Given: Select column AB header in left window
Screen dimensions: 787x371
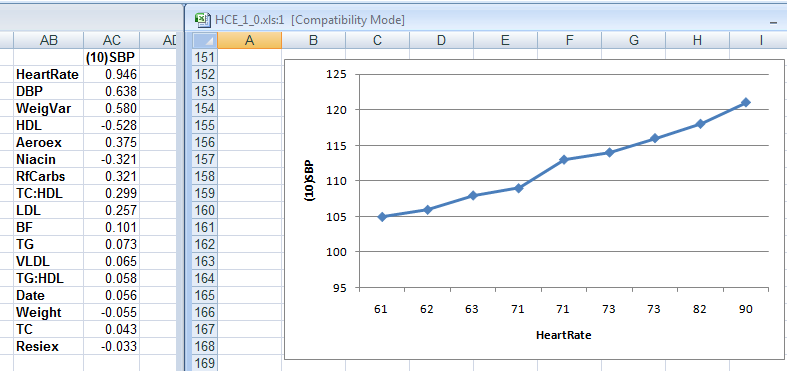Looking at the screenshot, I should (49, 41).
